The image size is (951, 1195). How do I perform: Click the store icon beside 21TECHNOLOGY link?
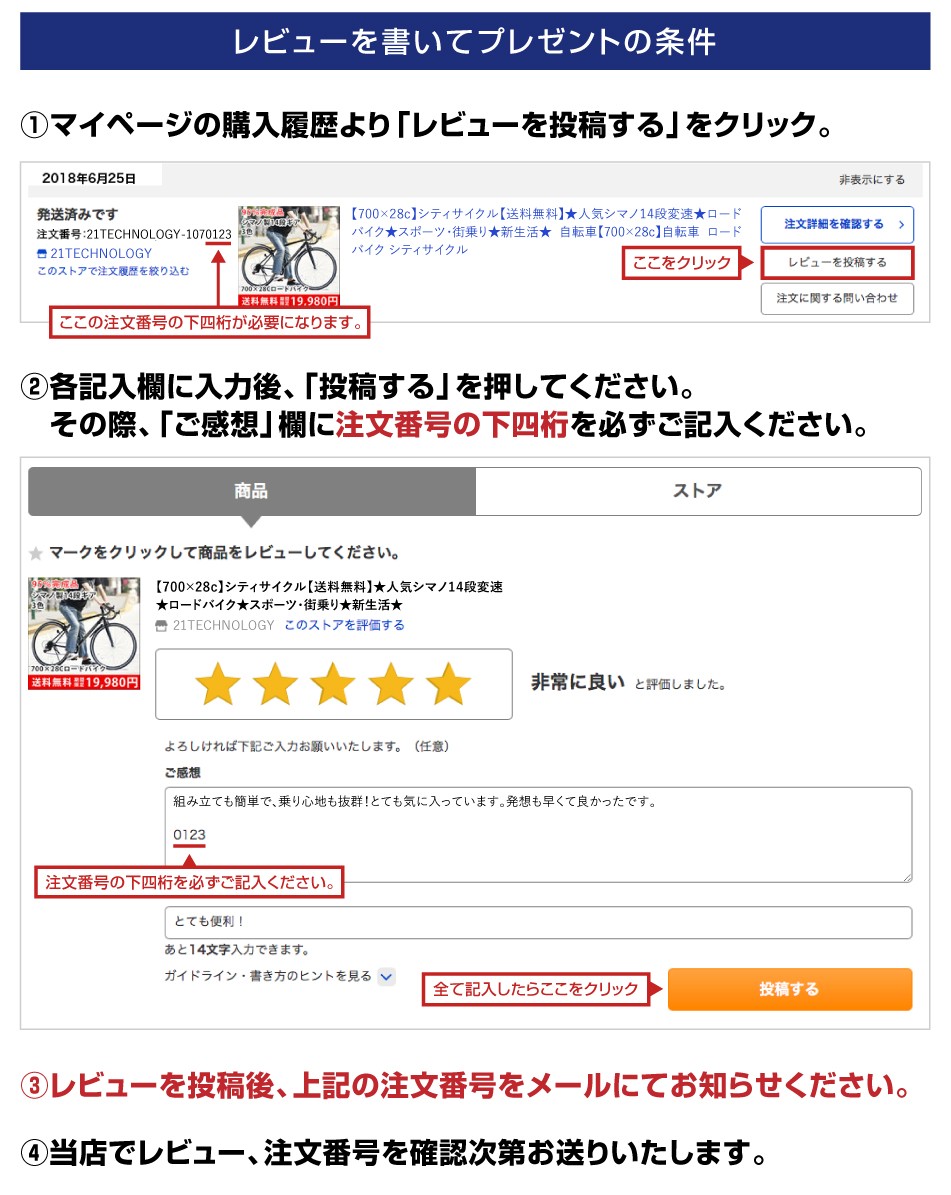(42, 254)
